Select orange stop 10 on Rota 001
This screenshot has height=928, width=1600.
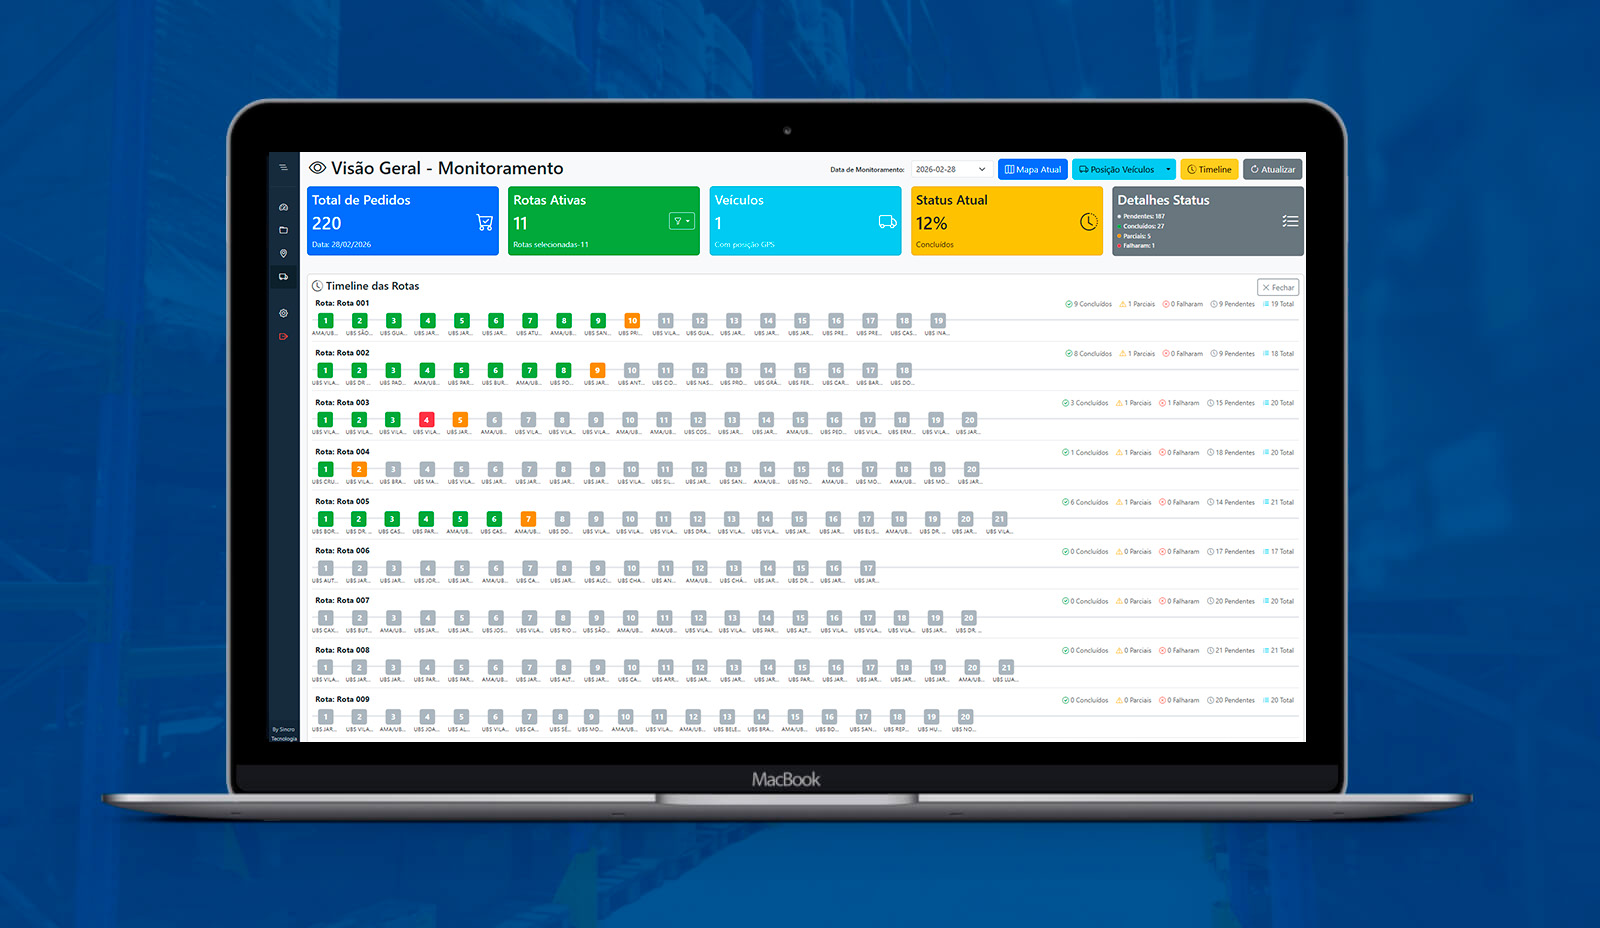[631, 321]
